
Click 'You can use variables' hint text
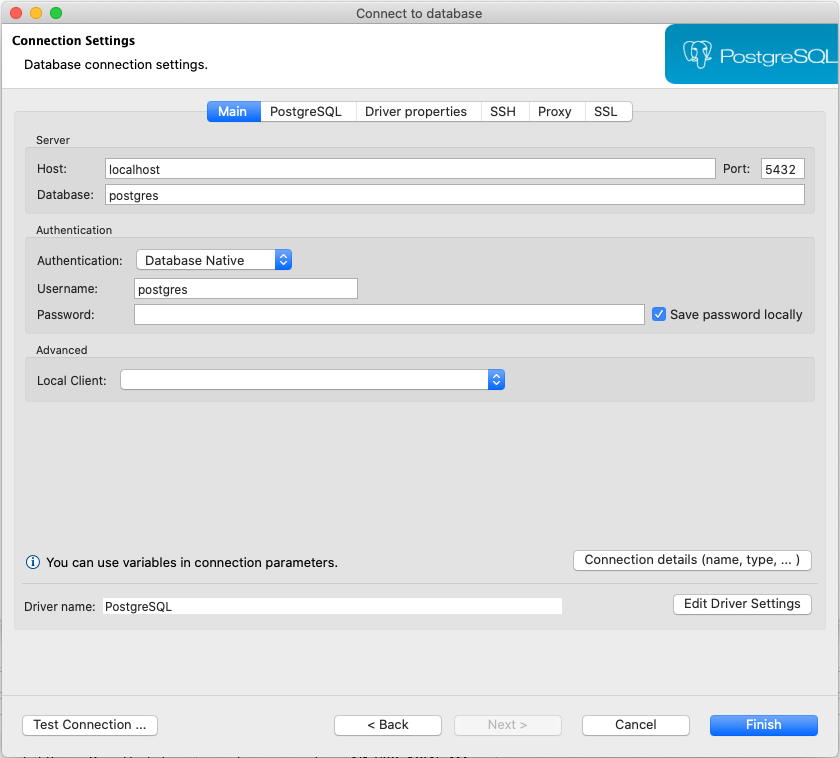(x=192, y=562)
